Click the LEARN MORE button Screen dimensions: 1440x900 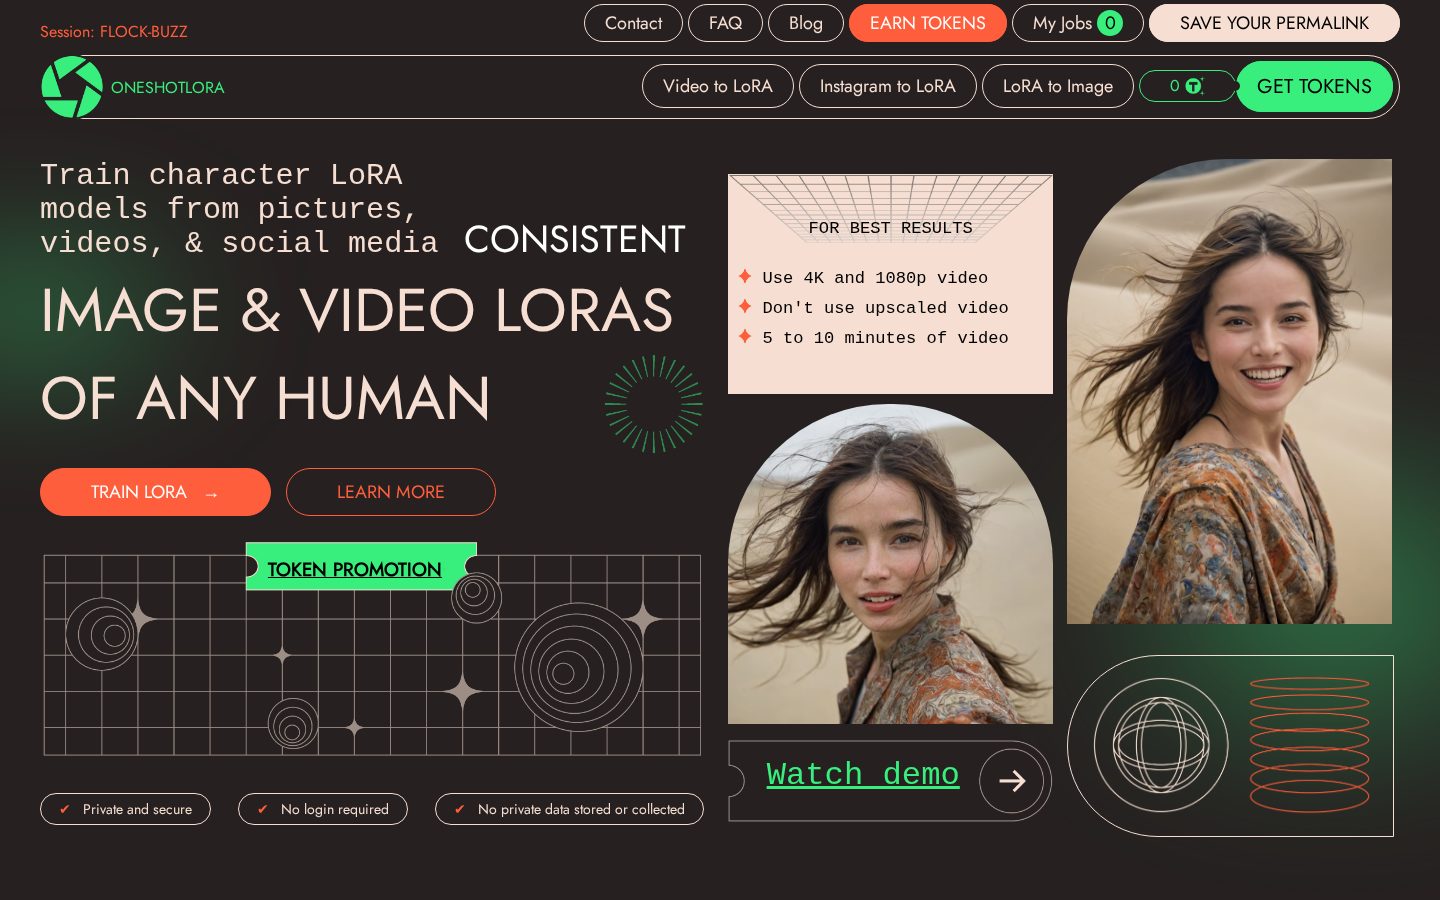coord(390,492)
